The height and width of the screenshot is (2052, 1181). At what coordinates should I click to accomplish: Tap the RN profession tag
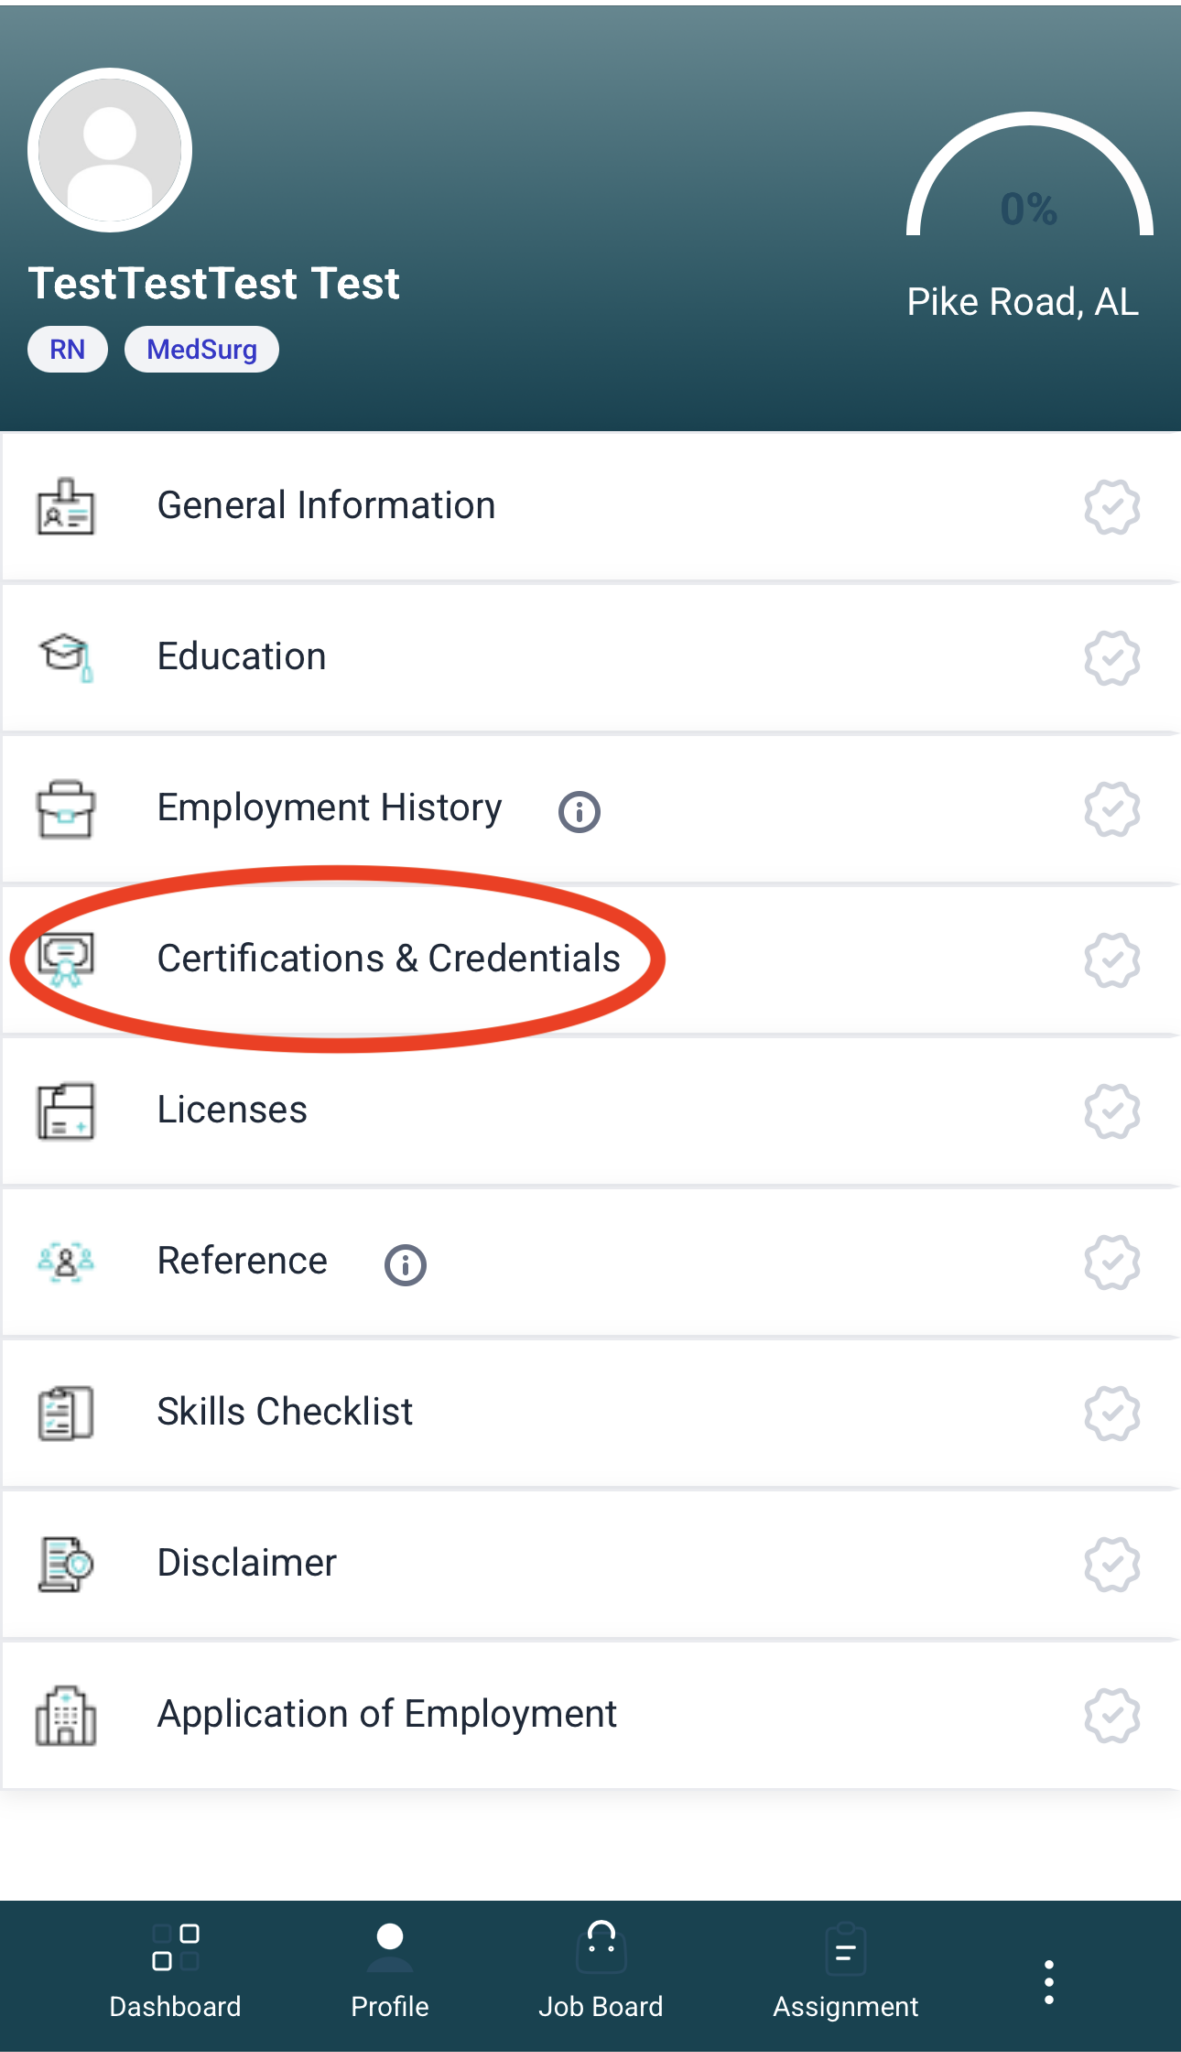click(67, 350)
